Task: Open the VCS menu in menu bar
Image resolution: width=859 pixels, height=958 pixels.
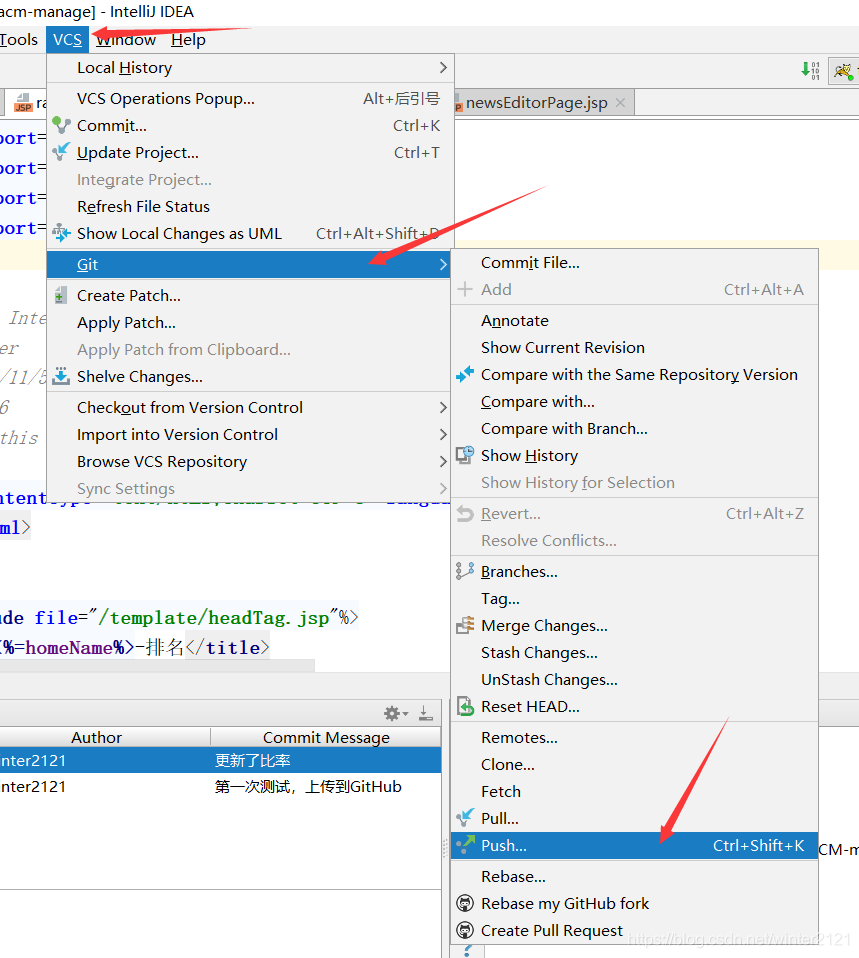Action: tap(67, 40)
